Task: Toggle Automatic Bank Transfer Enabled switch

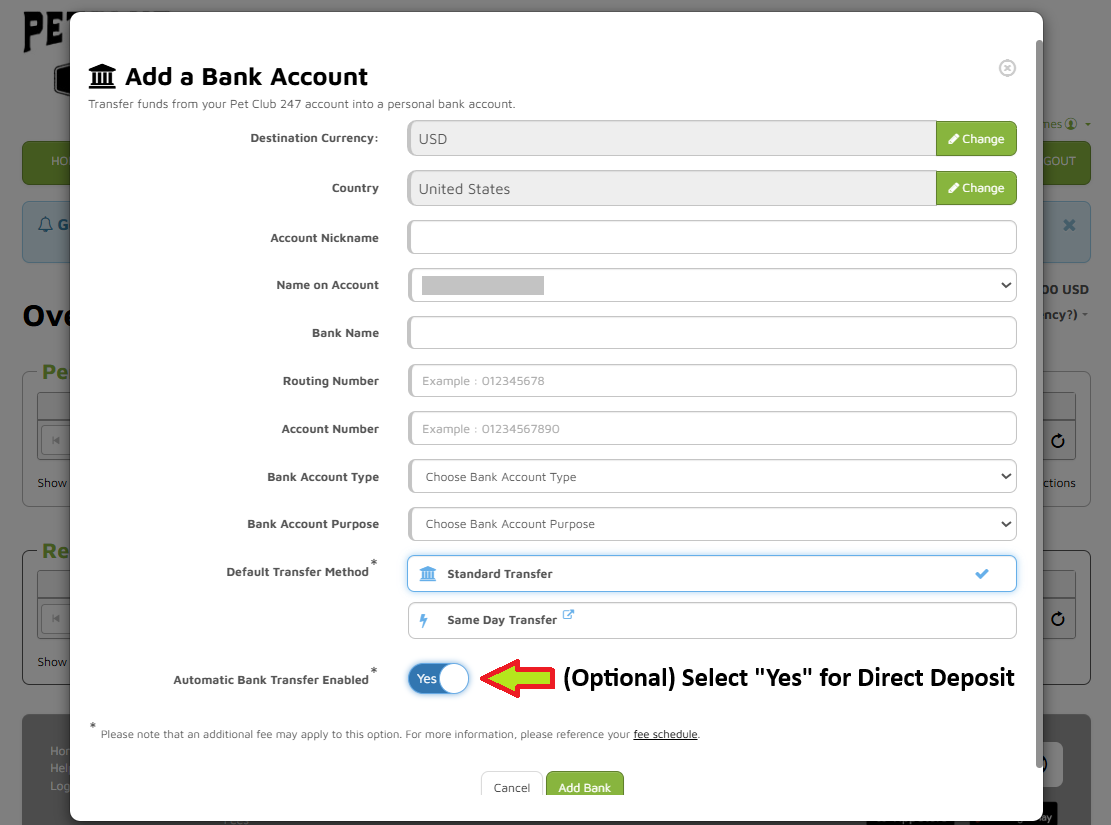Action: [x=438, y=679]
